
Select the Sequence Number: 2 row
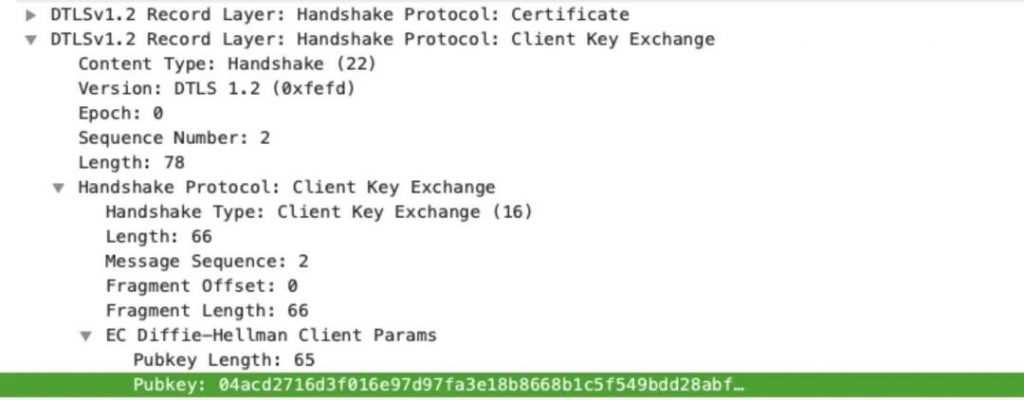174,138
